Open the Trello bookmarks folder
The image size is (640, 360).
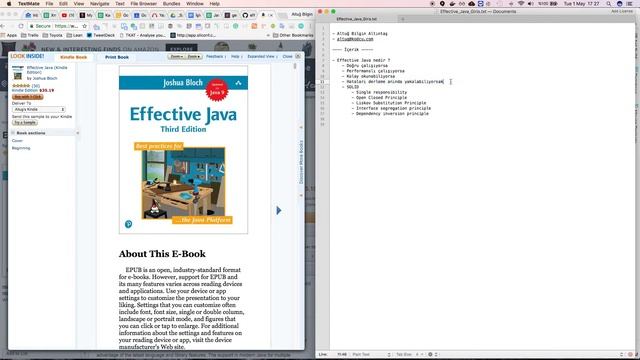click(x=30, y=36)
